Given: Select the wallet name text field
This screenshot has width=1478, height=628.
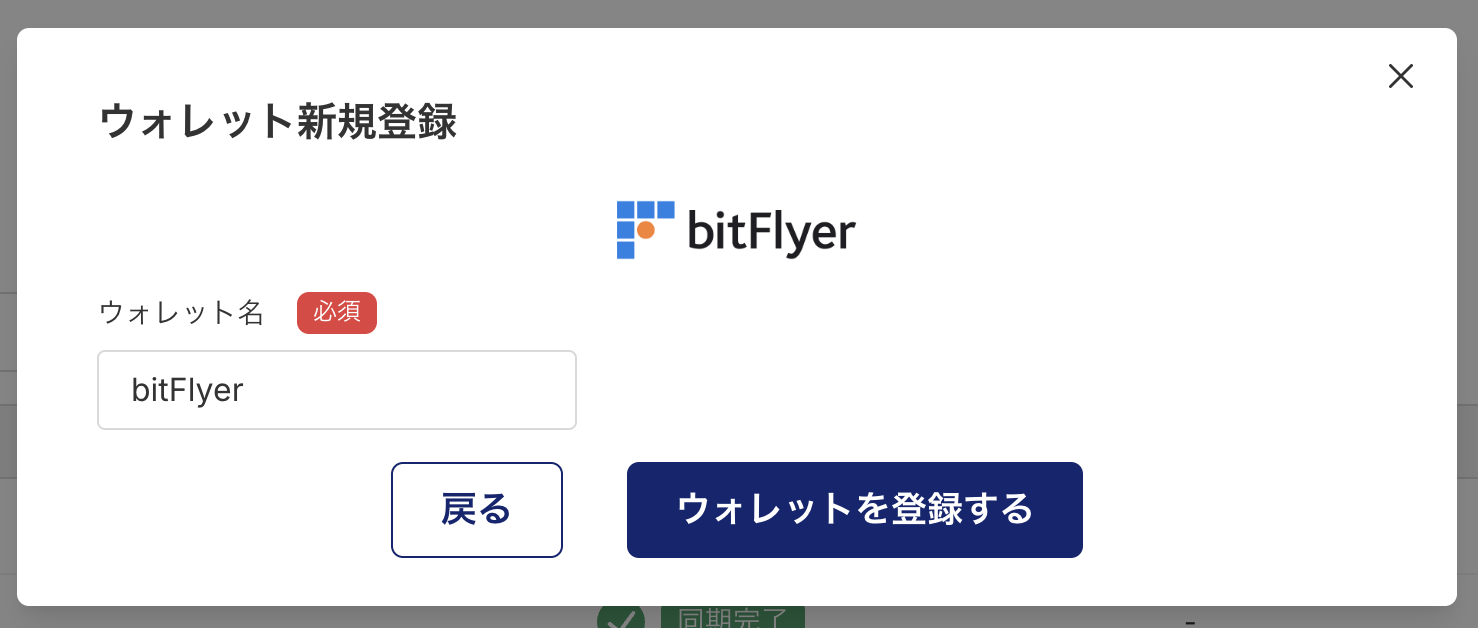Looking at the screenshot, I should click(x=337, y=390).
